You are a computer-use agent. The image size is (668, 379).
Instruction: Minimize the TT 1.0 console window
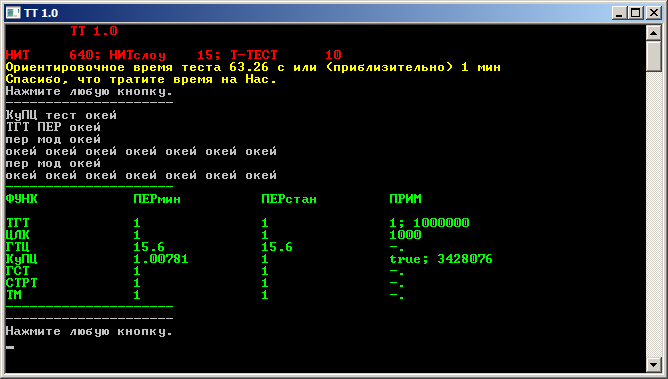pos(619,13)
